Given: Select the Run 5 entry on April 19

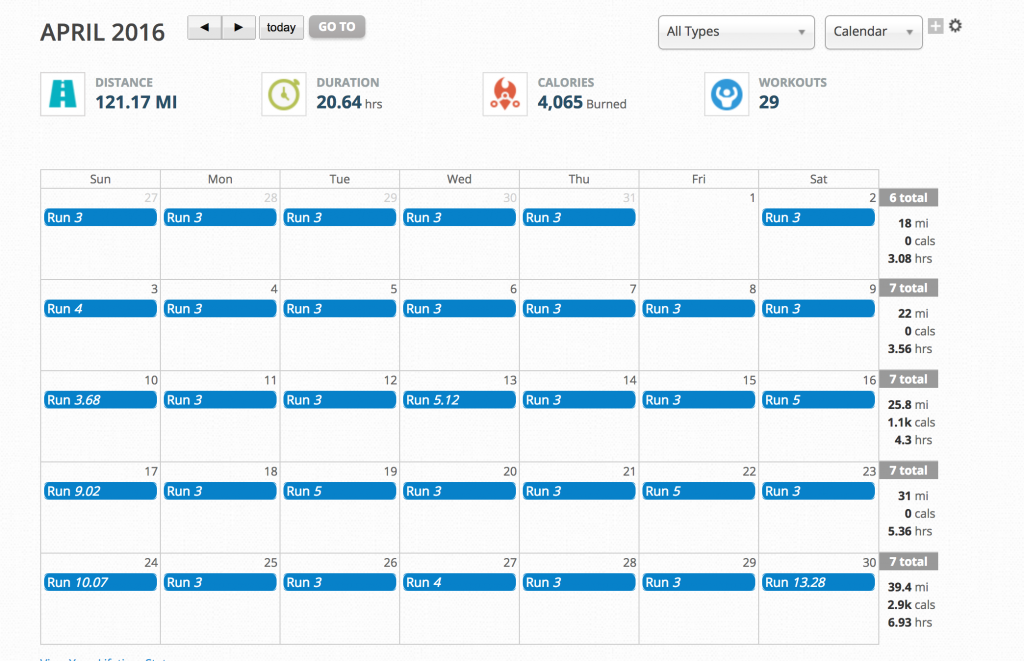Looking at the screenshot, I should (x=340, y=491).
